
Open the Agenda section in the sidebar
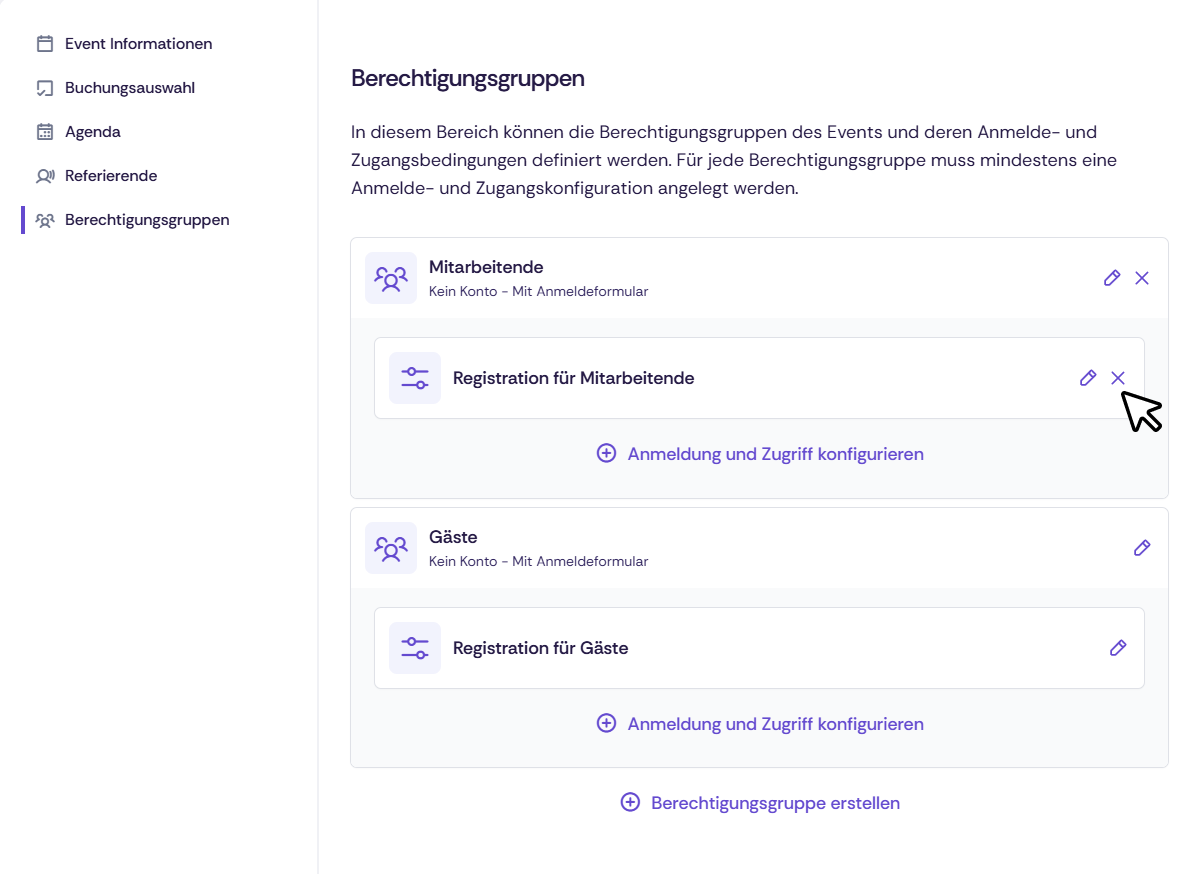tap(92, 131)
